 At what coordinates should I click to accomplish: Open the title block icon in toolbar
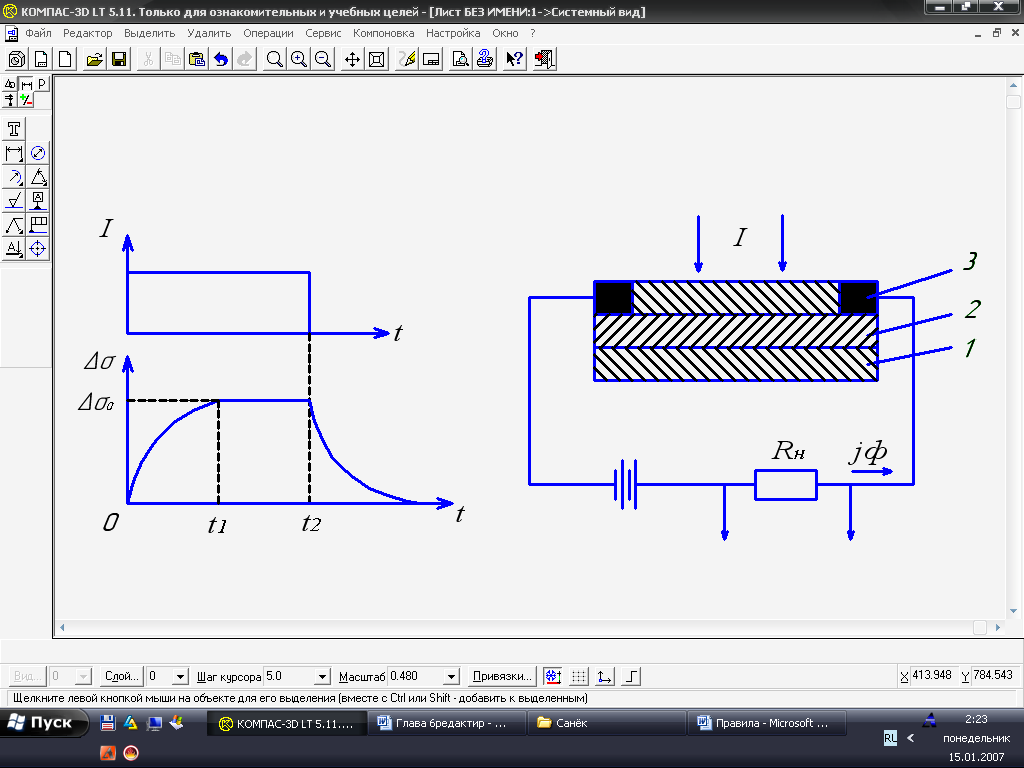[431, 59]
